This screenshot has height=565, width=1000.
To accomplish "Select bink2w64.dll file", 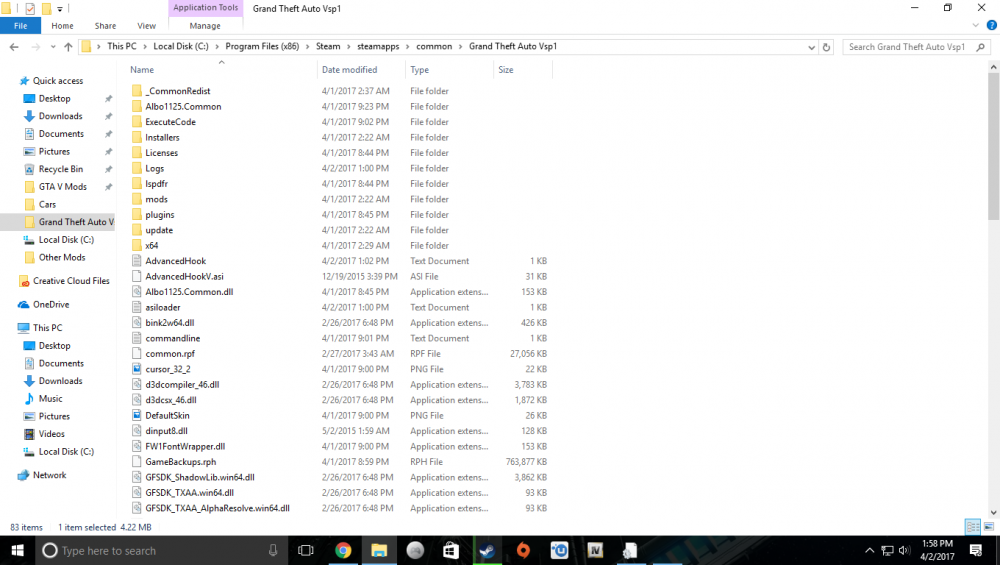I will click(170, 323).
